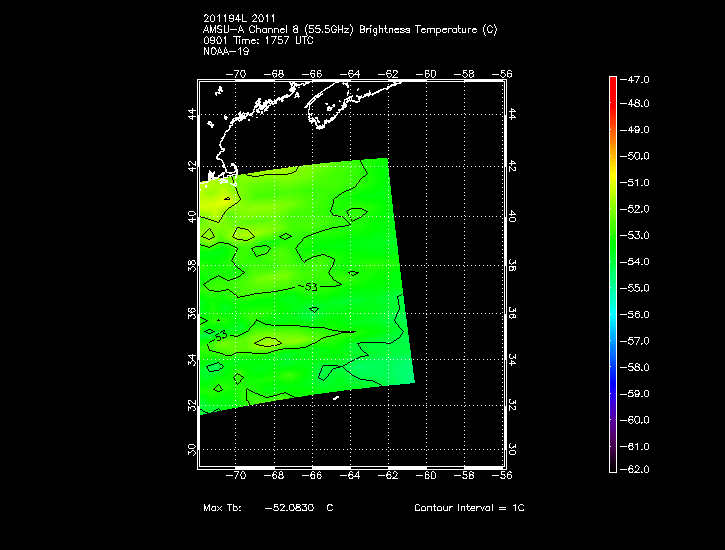This screenshot has width=725, height=550.
Task: Click the color bar label '-62.0'
Action: (634, 469)
